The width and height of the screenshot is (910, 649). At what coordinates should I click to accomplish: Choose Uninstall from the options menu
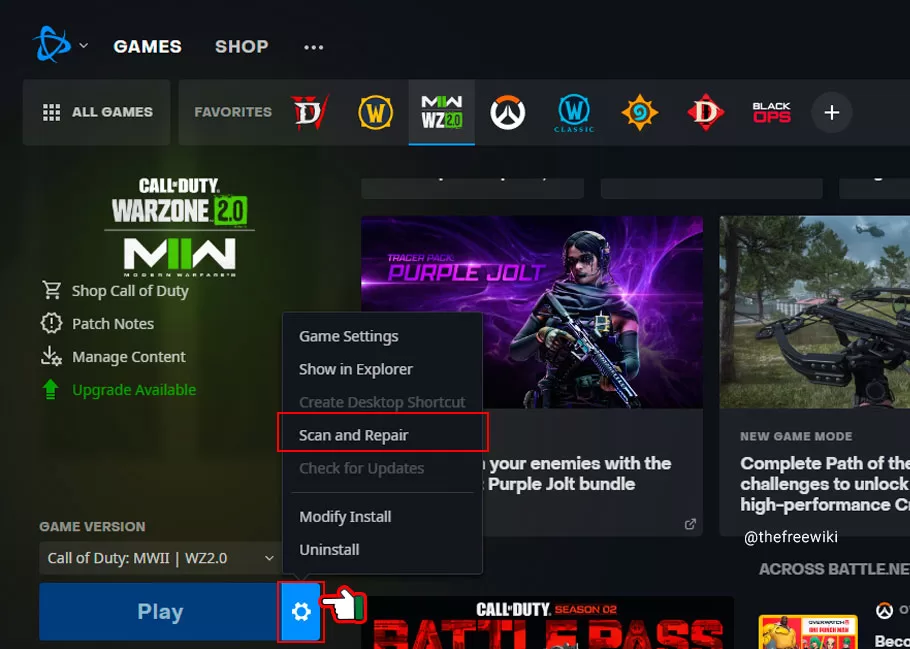tap(382, 550)
